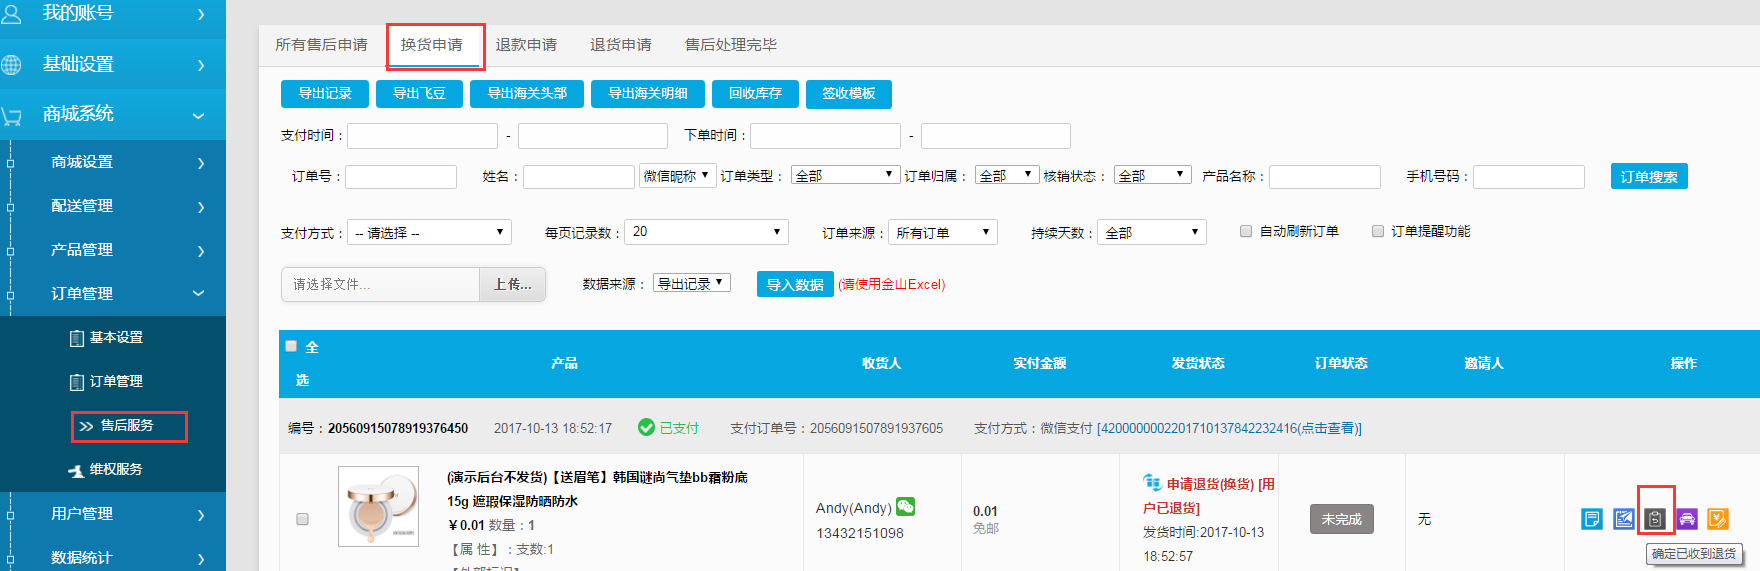The width and height of the screenshot is (1760, 571).
Task: Click the BB cushion product thumbnail
Action: click(378, 506)
